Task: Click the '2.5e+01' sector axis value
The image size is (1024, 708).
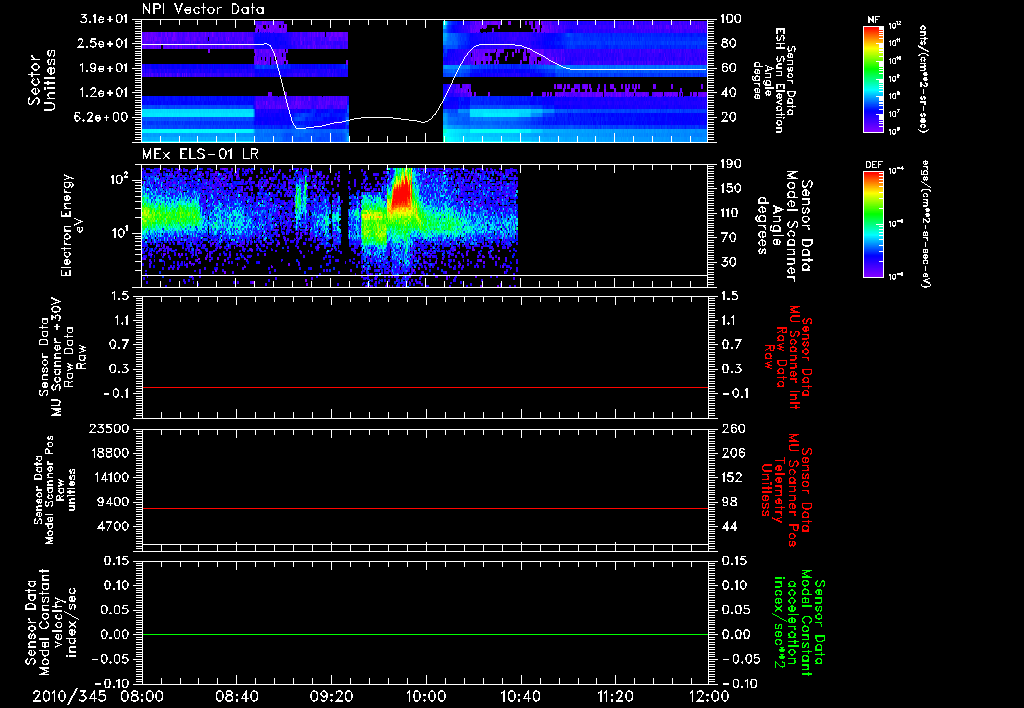Action: 104,43
